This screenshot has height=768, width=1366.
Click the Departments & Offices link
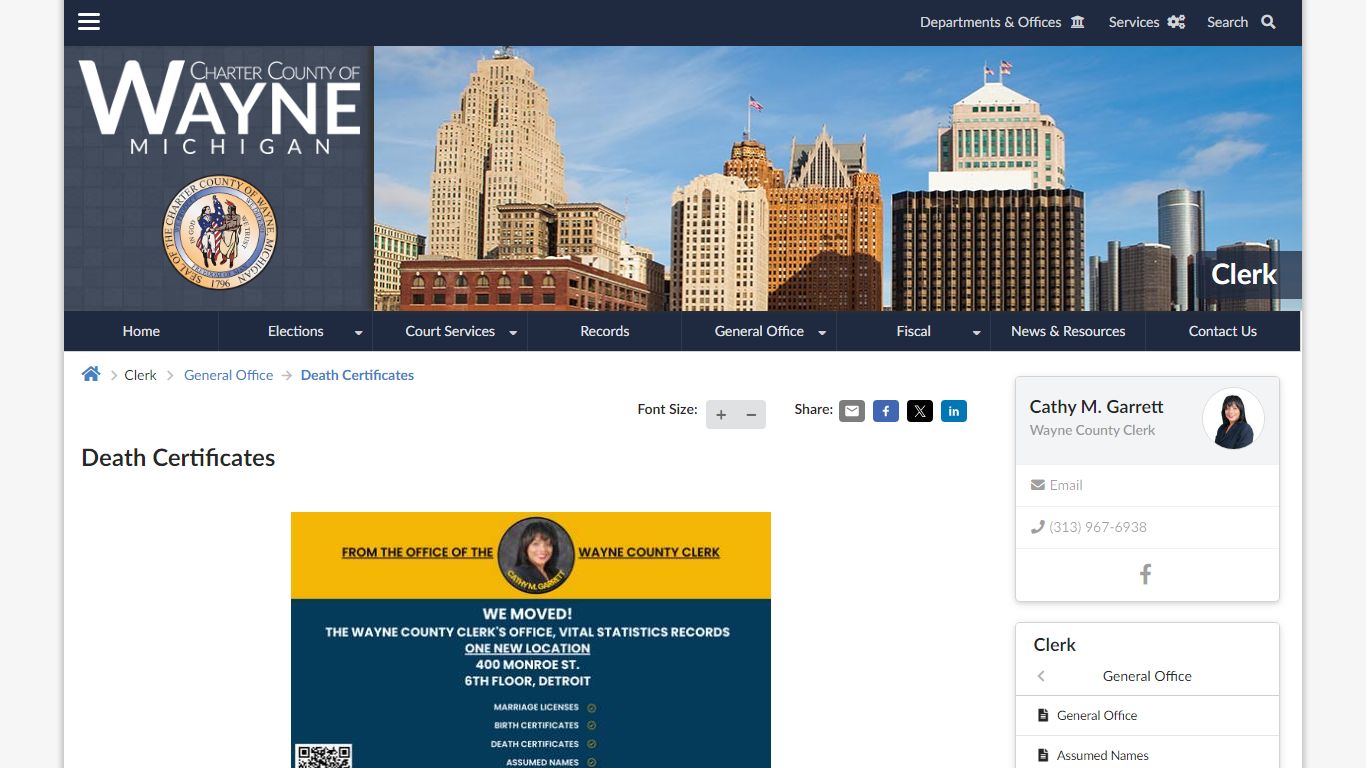point(990,22)
